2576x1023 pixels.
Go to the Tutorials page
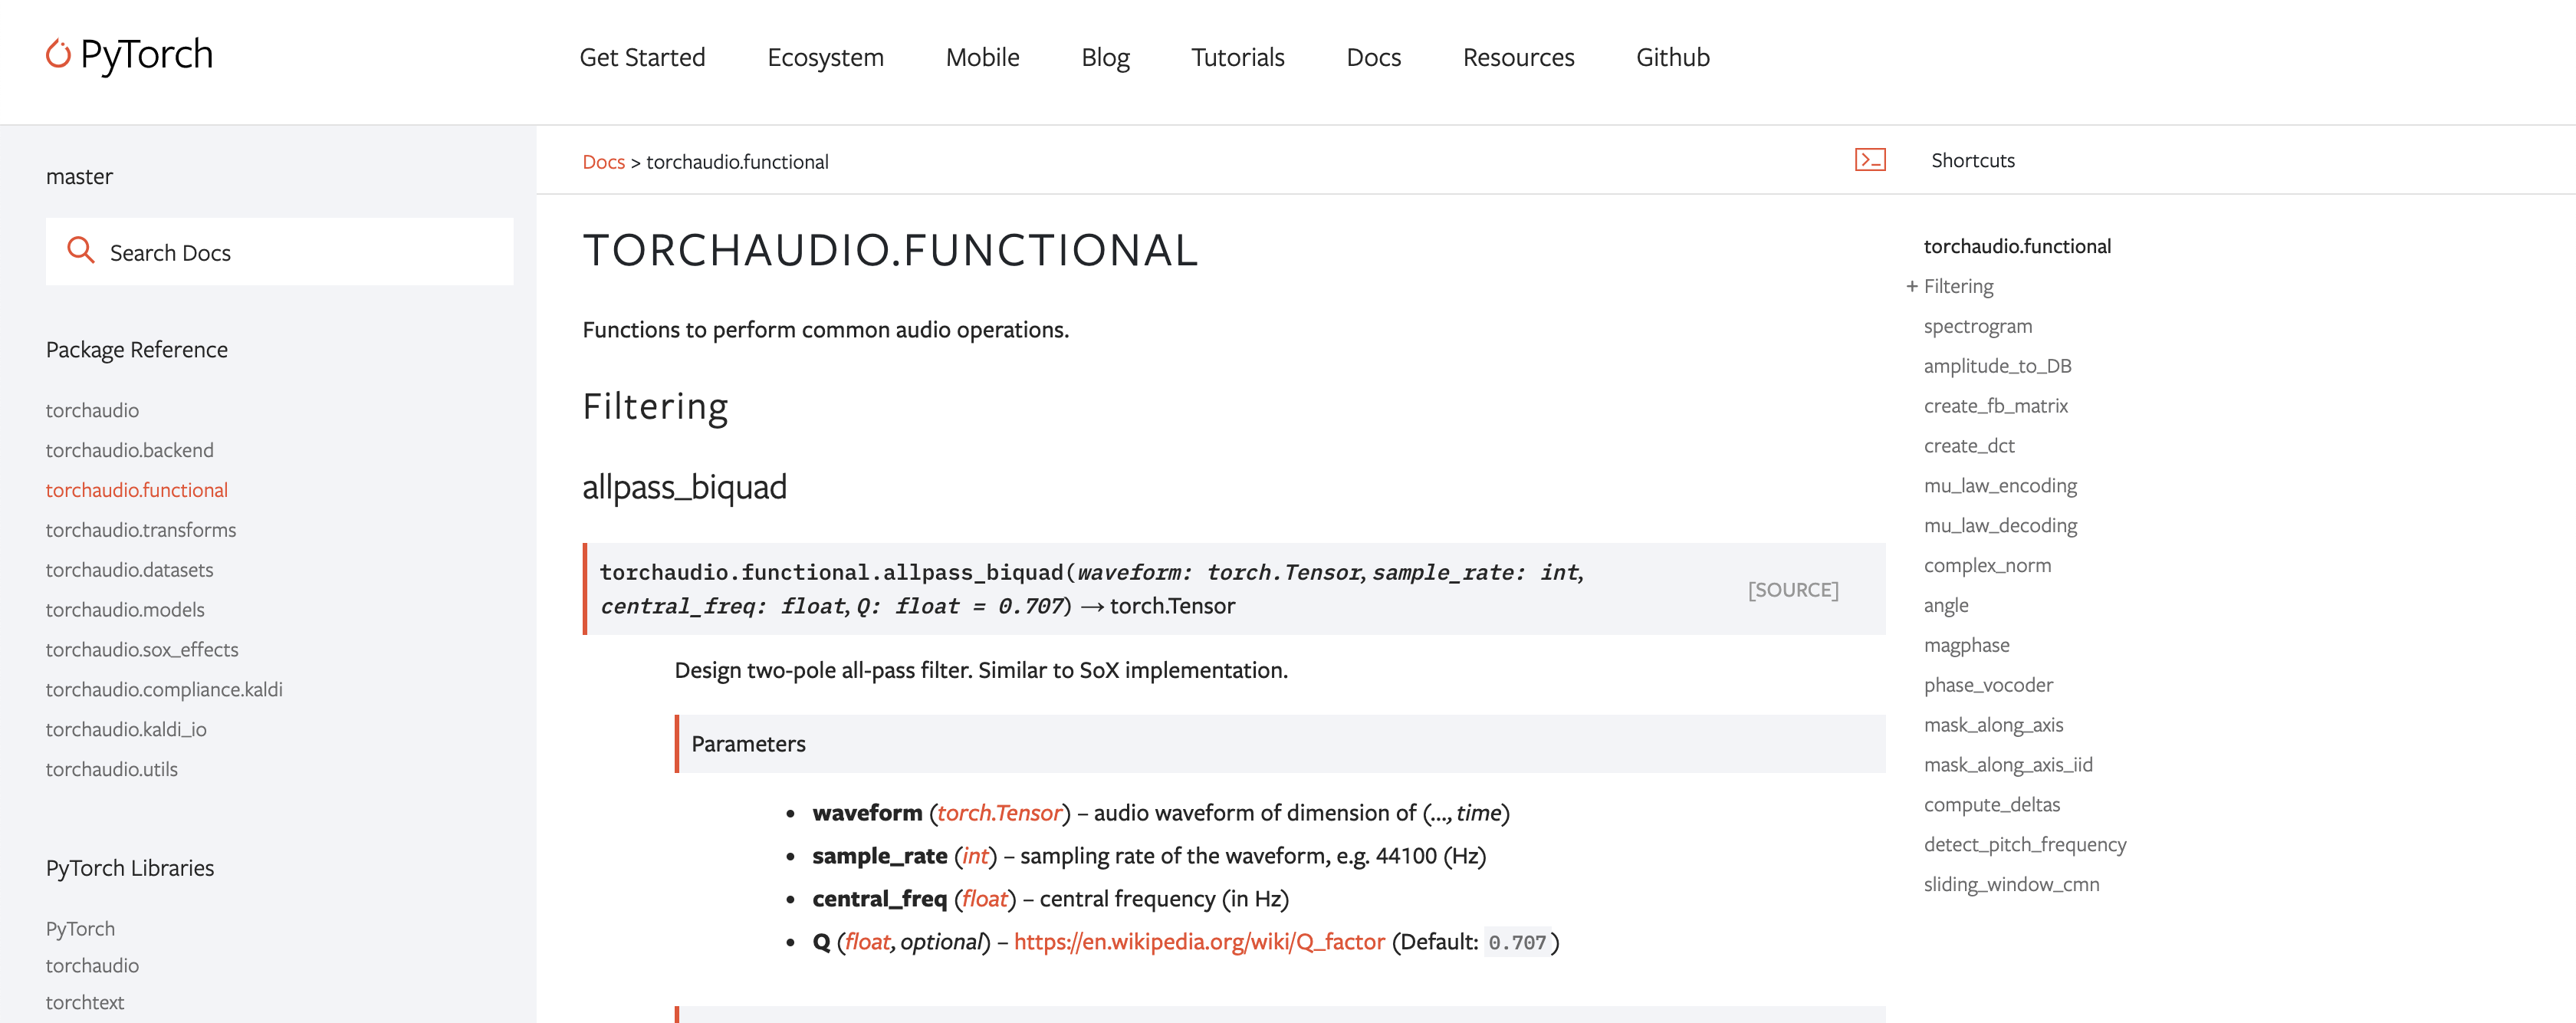pos(1237,58)
